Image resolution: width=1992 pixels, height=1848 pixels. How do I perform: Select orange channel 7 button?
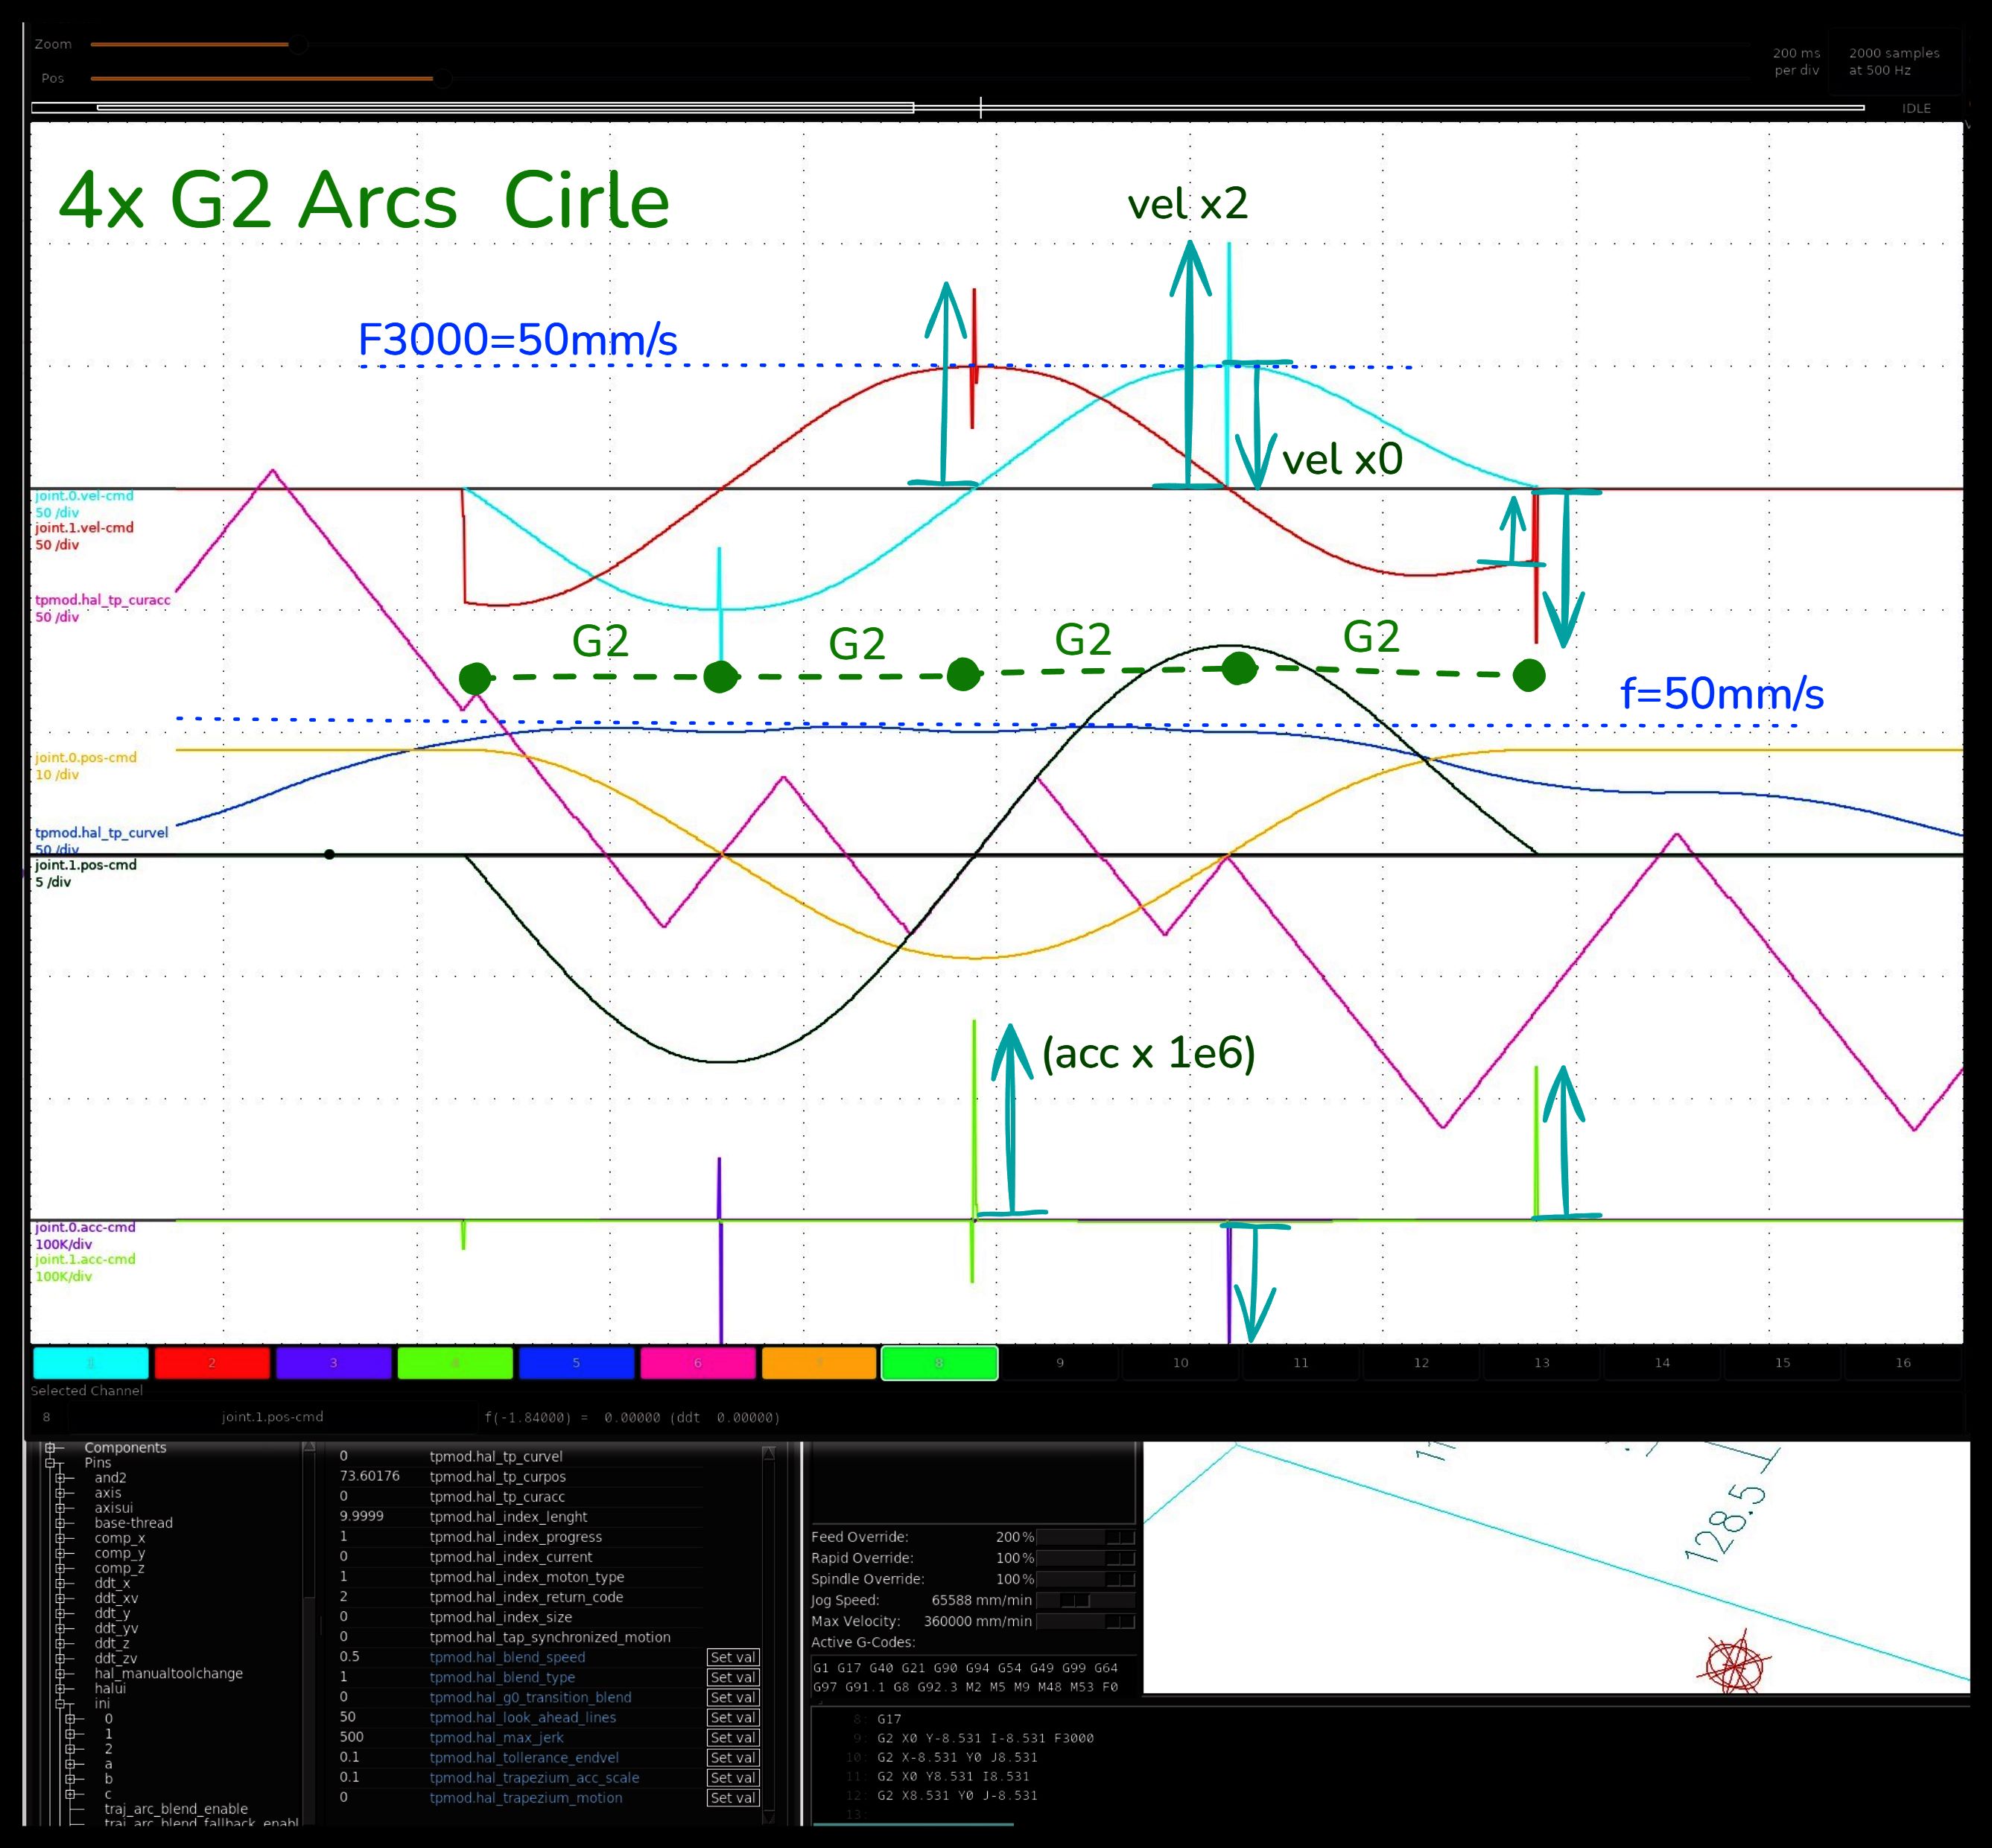pyautogui.click(x=819, y=1363)
